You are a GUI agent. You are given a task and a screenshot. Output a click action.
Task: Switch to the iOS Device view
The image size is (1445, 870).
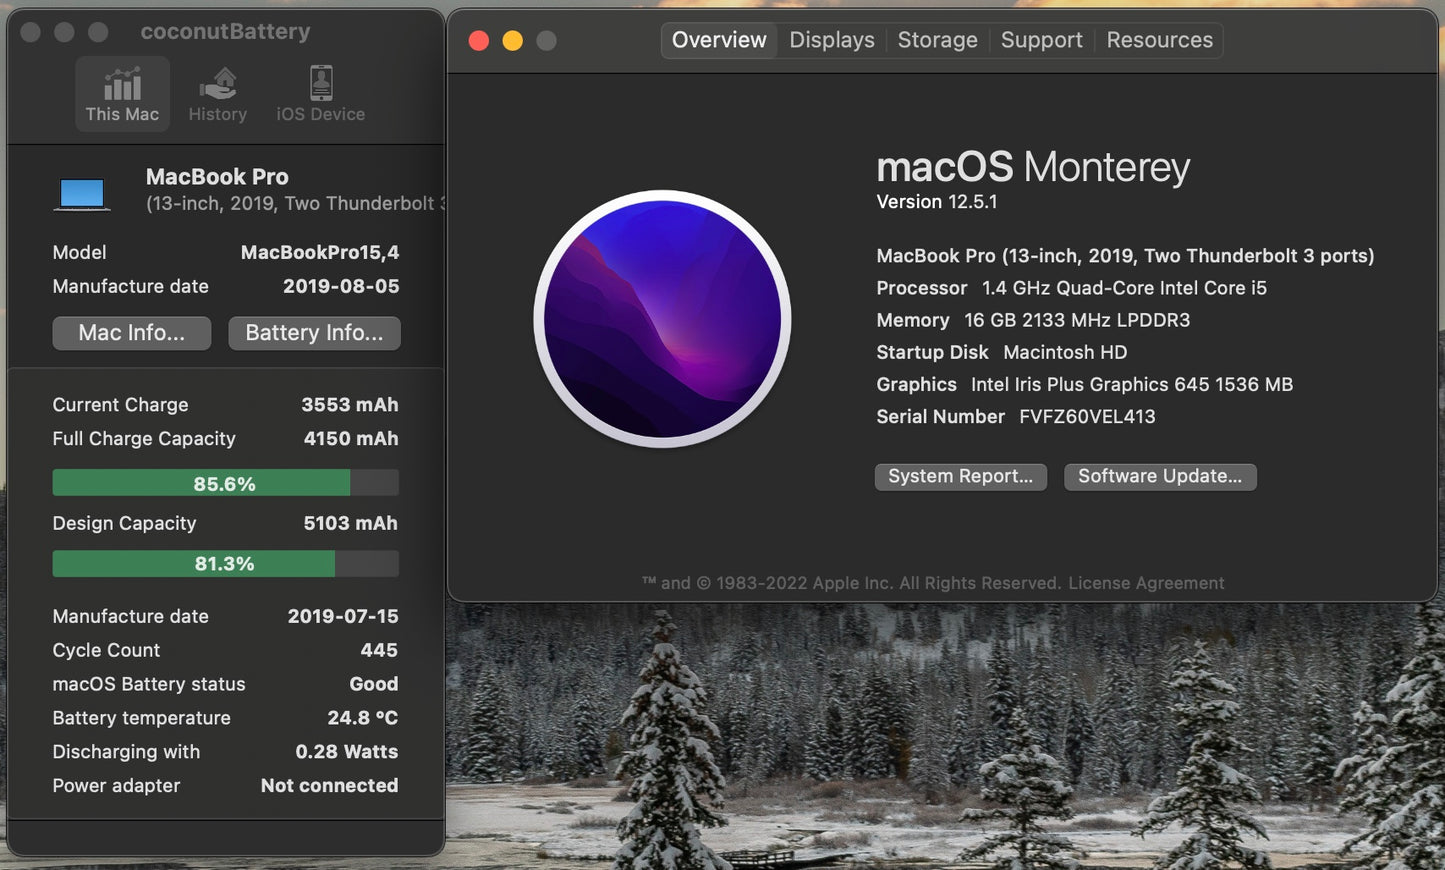point(319,92)
